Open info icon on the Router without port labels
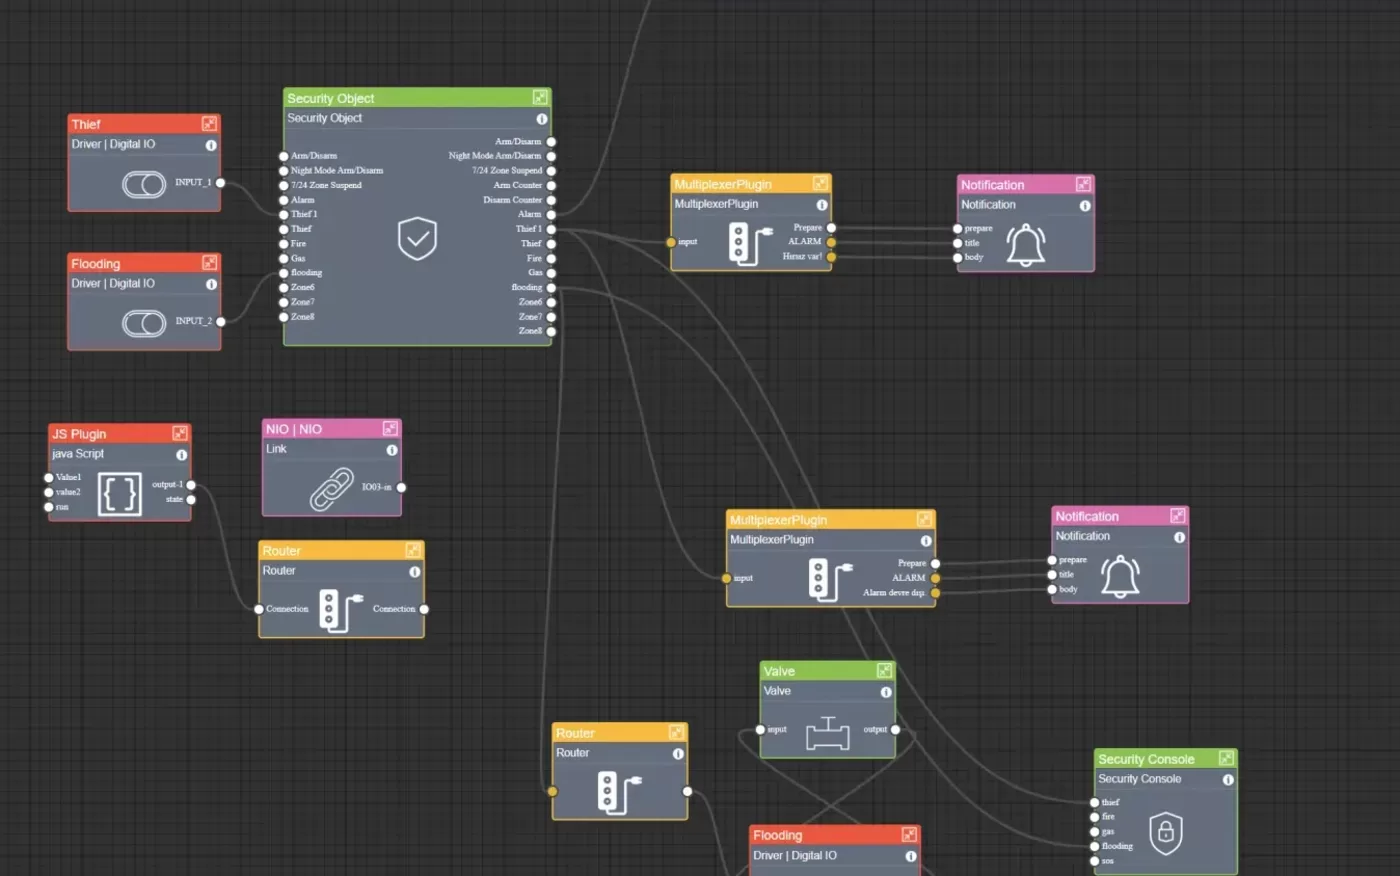Image resolution: width=1400 pixels, height=876 pixels. pos(678,754)
